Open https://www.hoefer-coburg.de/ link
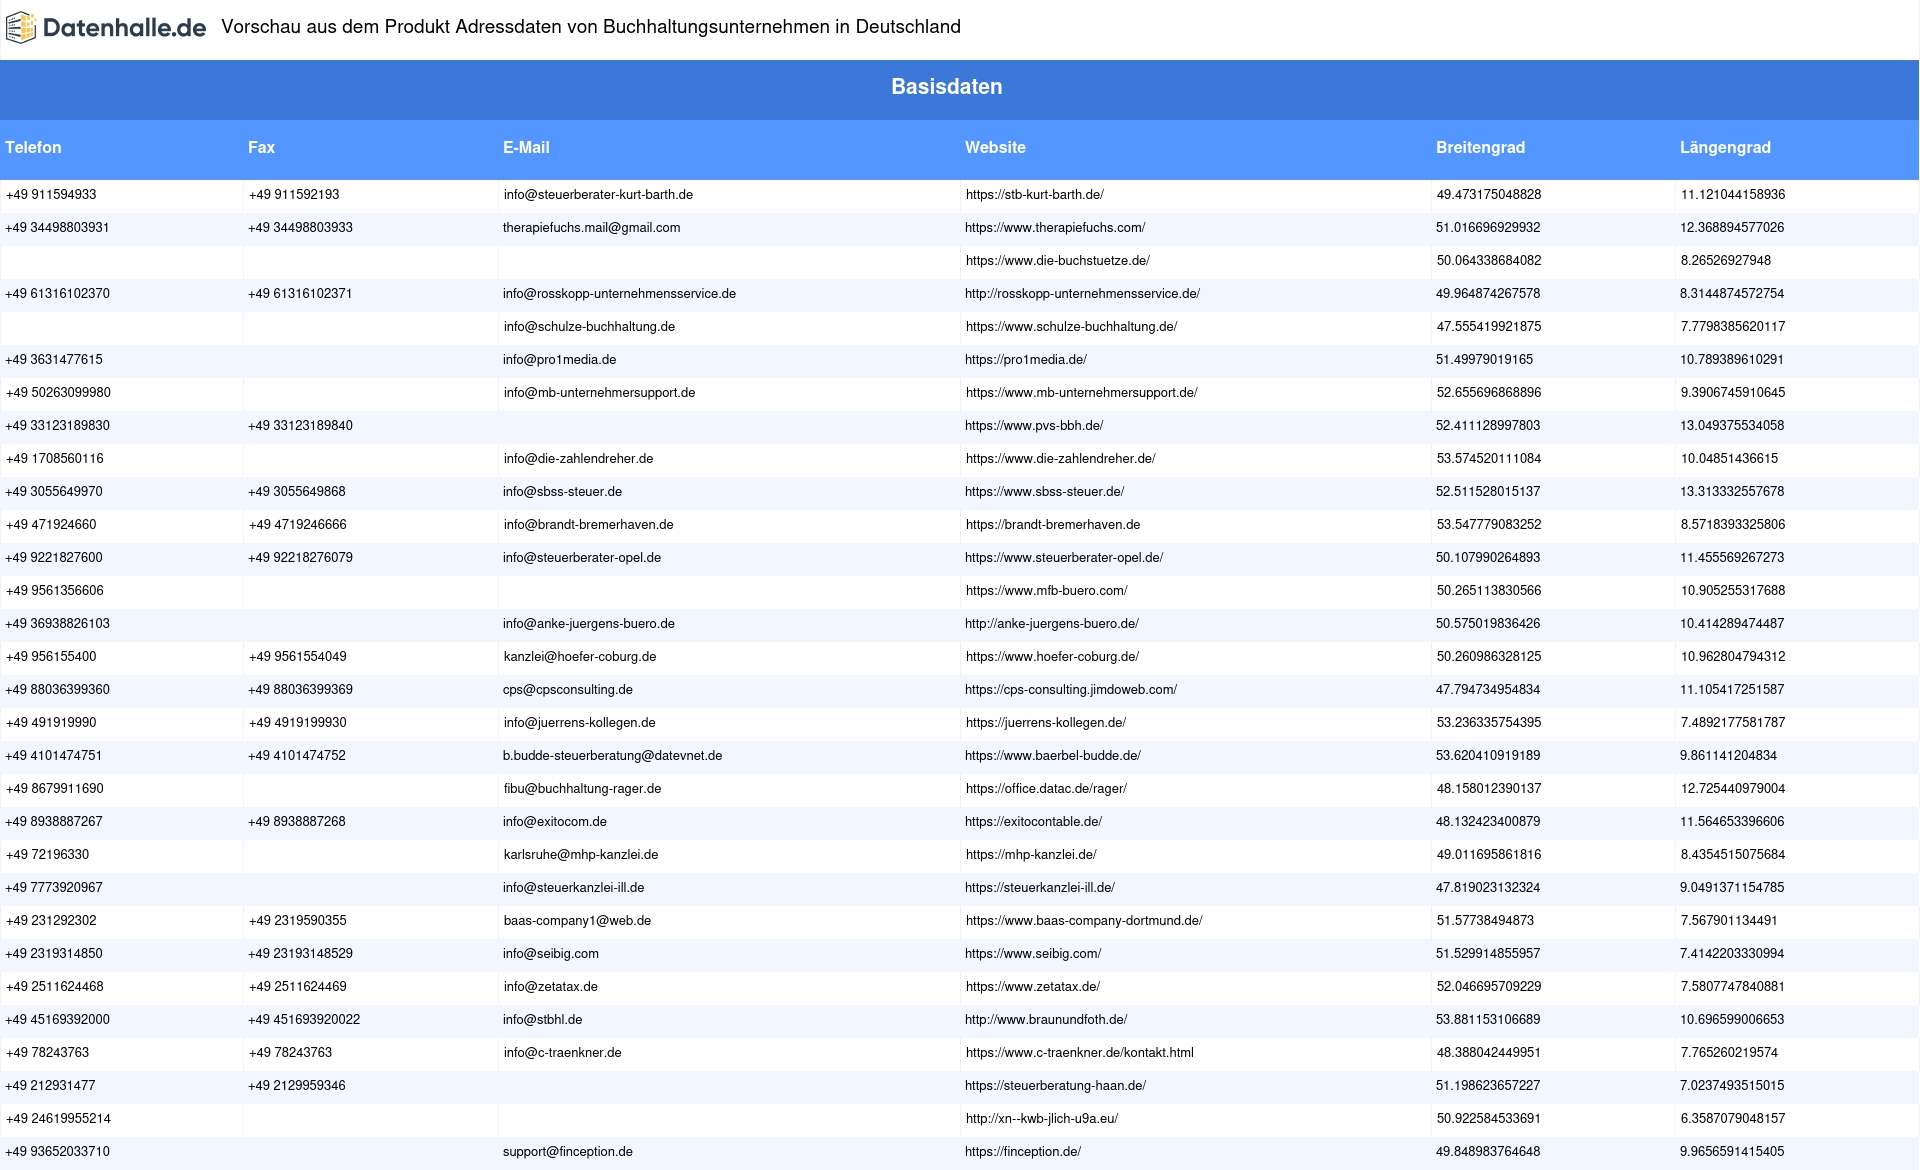 [1052, 657]
